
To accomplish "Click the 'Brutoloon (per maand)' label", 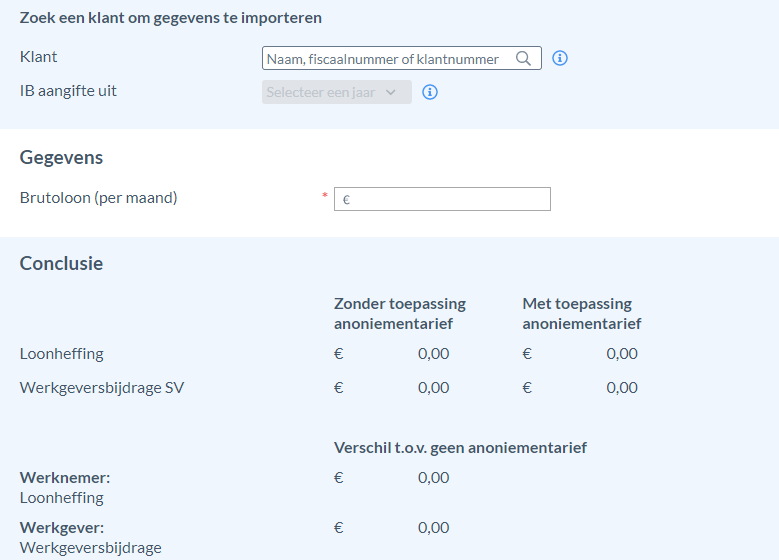I will click(x=98, y=198).
